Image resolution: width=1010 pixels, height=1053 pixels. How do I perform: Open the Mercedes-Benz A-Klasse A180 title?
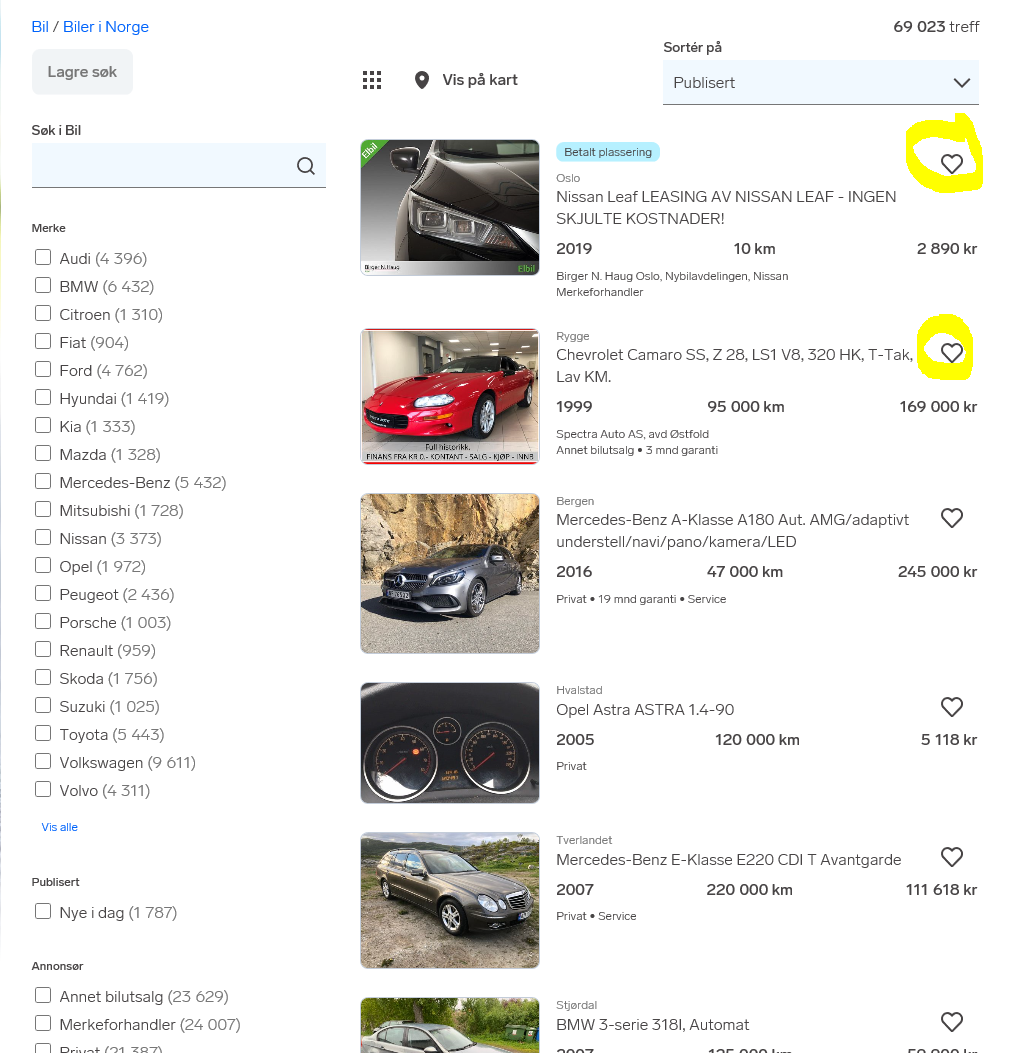pos(732,531)
